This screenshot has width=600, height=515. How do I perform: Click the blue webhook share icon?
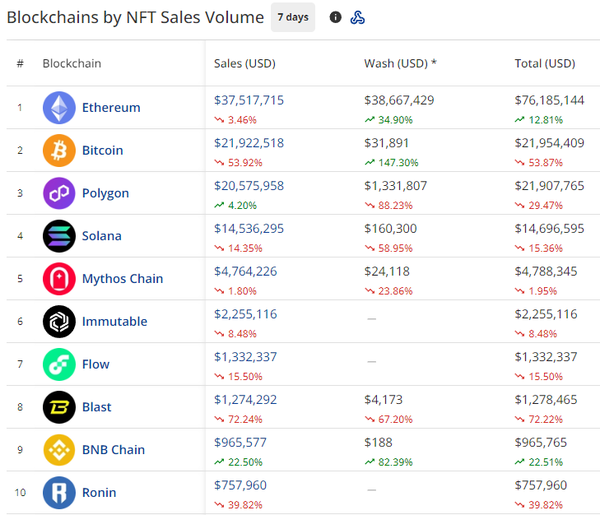point(358,17)
